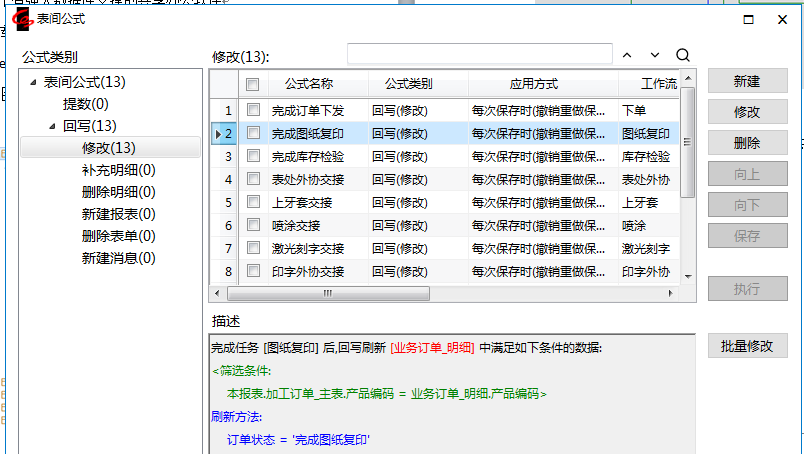Toggle the select-all checkbox in table header
Viewport: 804px width, 454px height.
pyautogui.click(x=253, y=85)
